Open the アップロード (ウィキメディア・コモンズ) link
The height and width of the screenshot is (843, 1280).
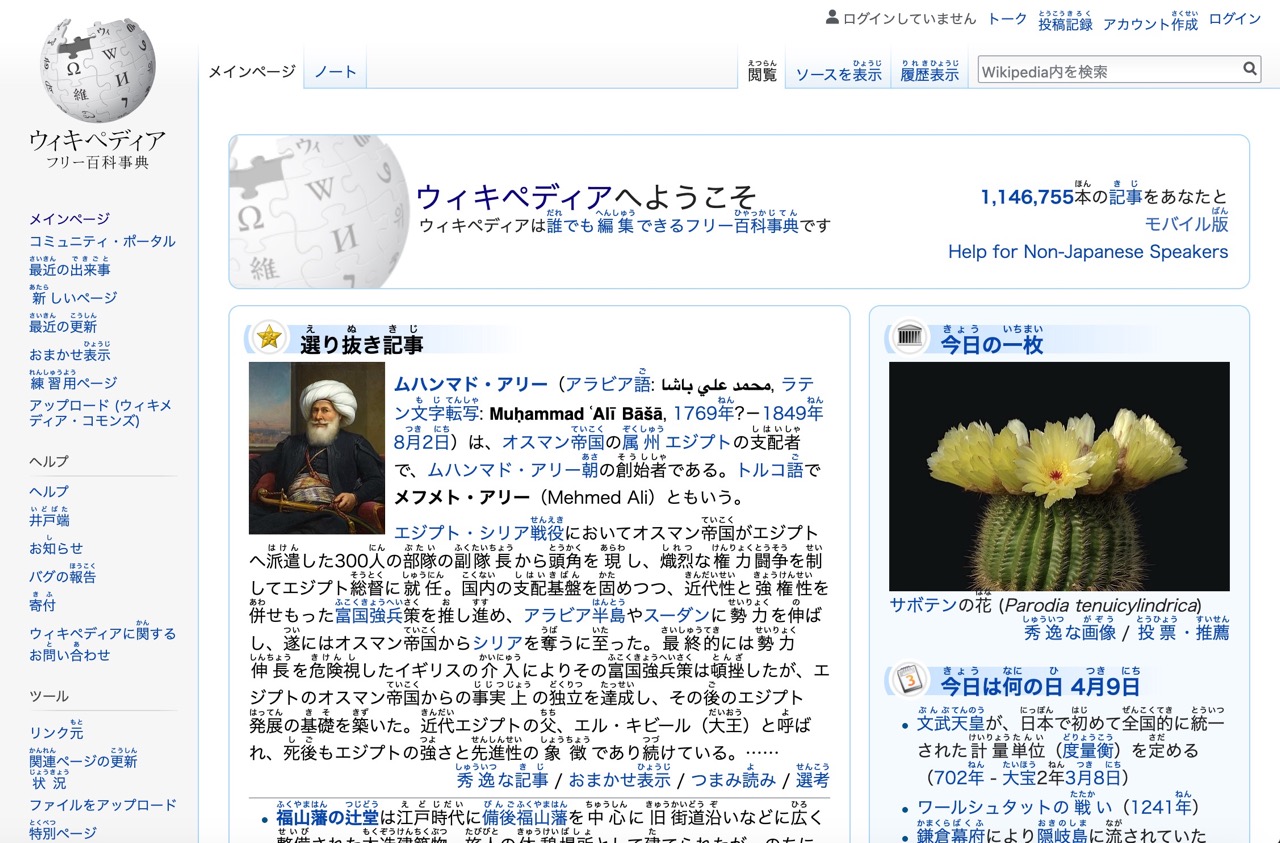click(100, 413)
